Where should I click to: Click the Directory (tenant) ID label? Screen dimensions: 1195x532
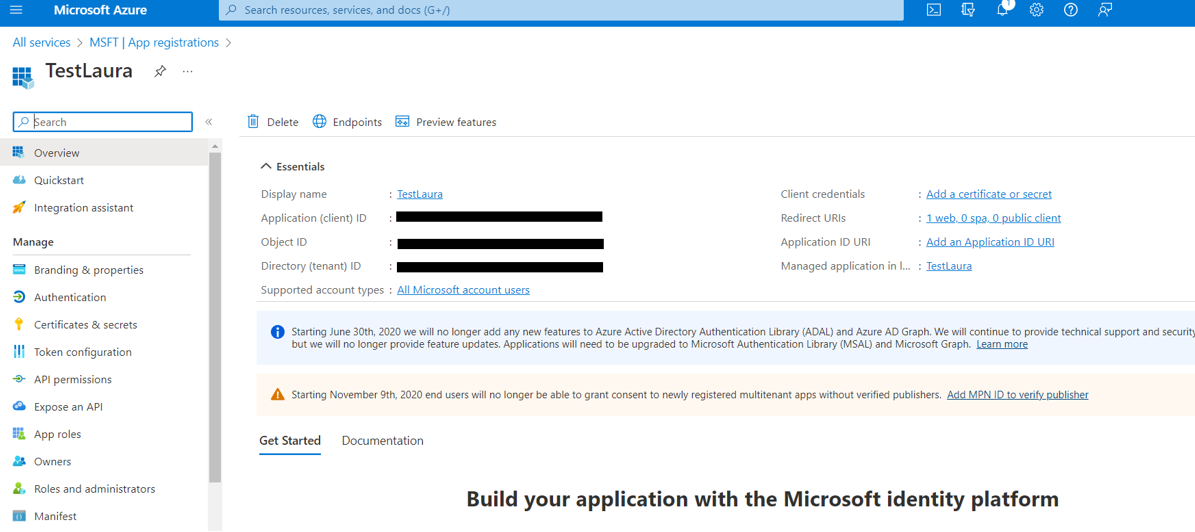point(311,266)
